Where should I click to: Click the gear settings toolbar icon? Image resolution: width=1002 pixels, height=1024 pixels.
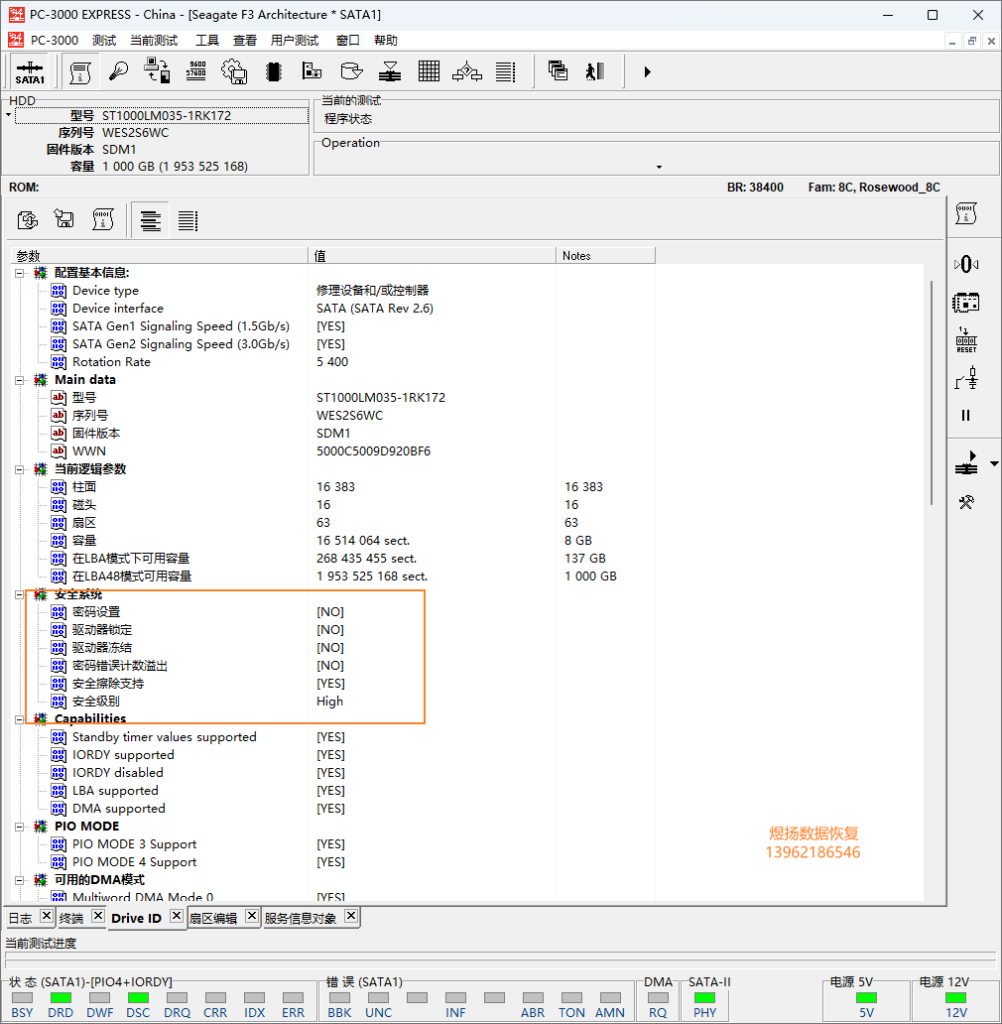pyautogui.click(x=234, y=71)
